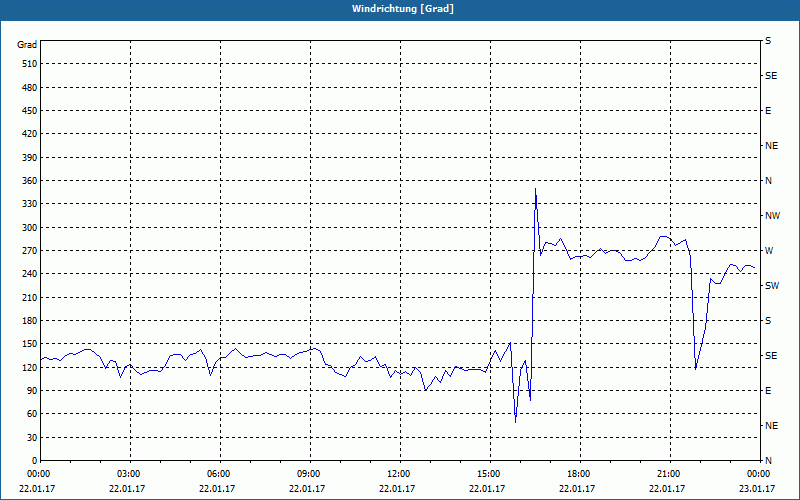Viewport: 800px width, 500px height.
Task: Click the 150 degree axis label
Action: (30, 344)
